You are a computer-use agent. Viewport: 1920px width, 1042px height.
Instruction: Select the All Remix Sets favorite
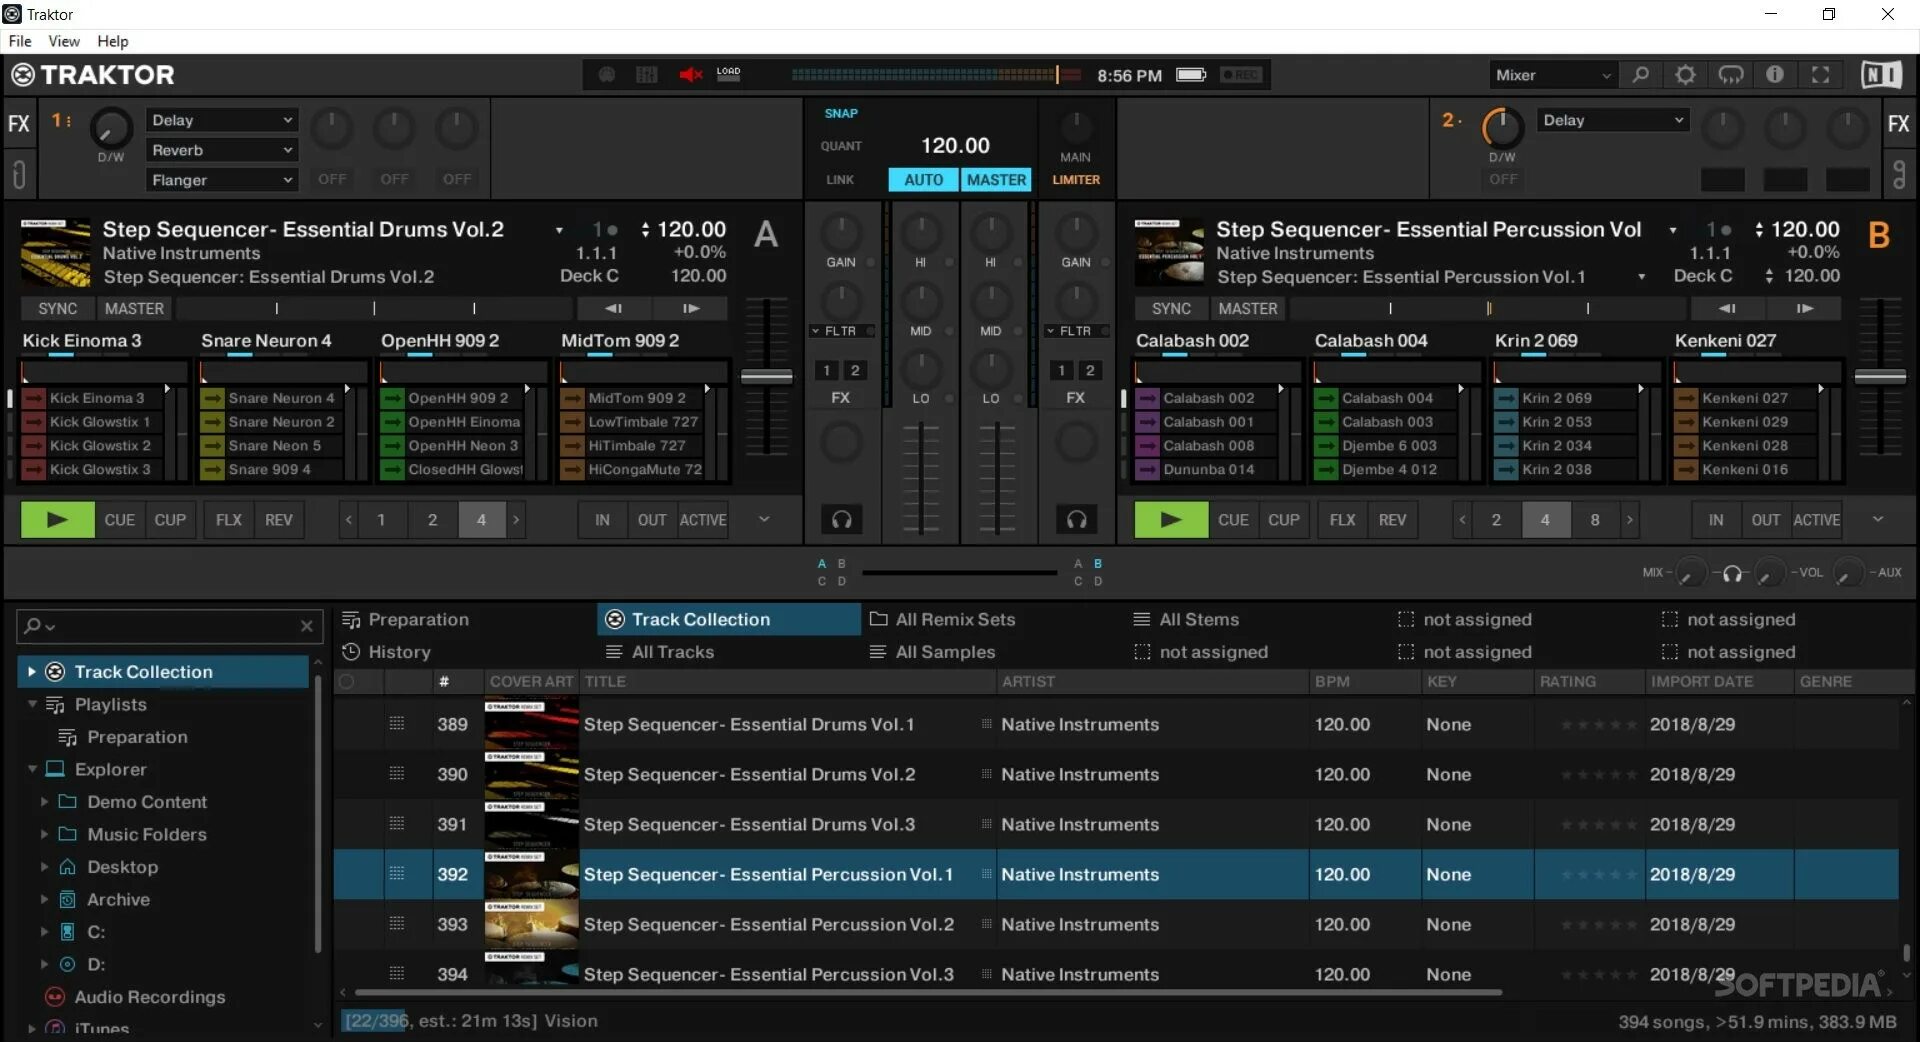(x=943, y=620)
